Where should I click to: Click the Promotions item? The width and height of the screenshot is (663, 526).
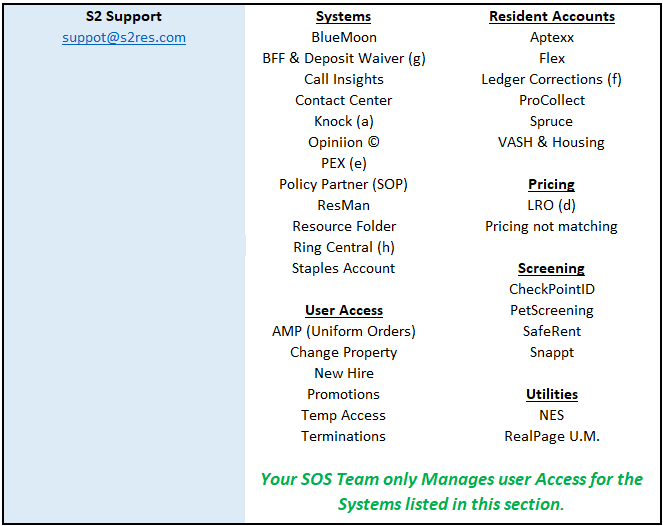[343, 394]
